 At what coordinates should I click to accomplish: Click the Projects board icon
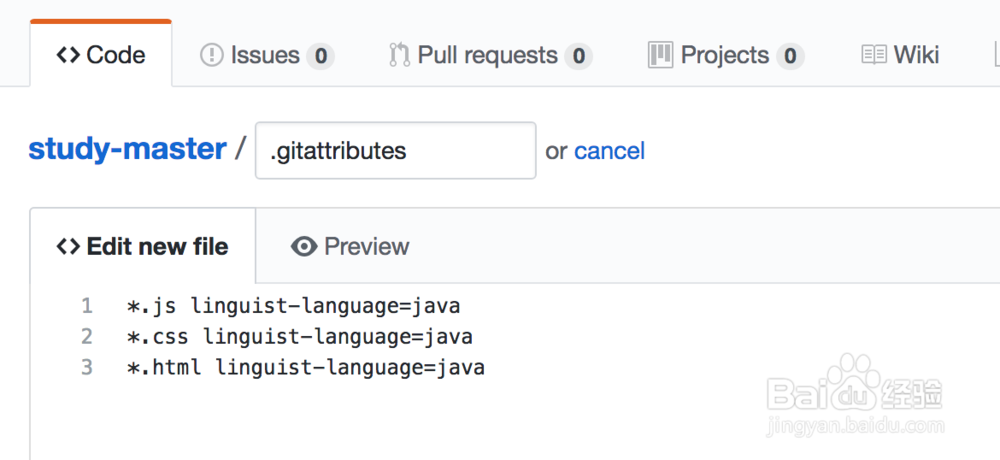[660, 55]
